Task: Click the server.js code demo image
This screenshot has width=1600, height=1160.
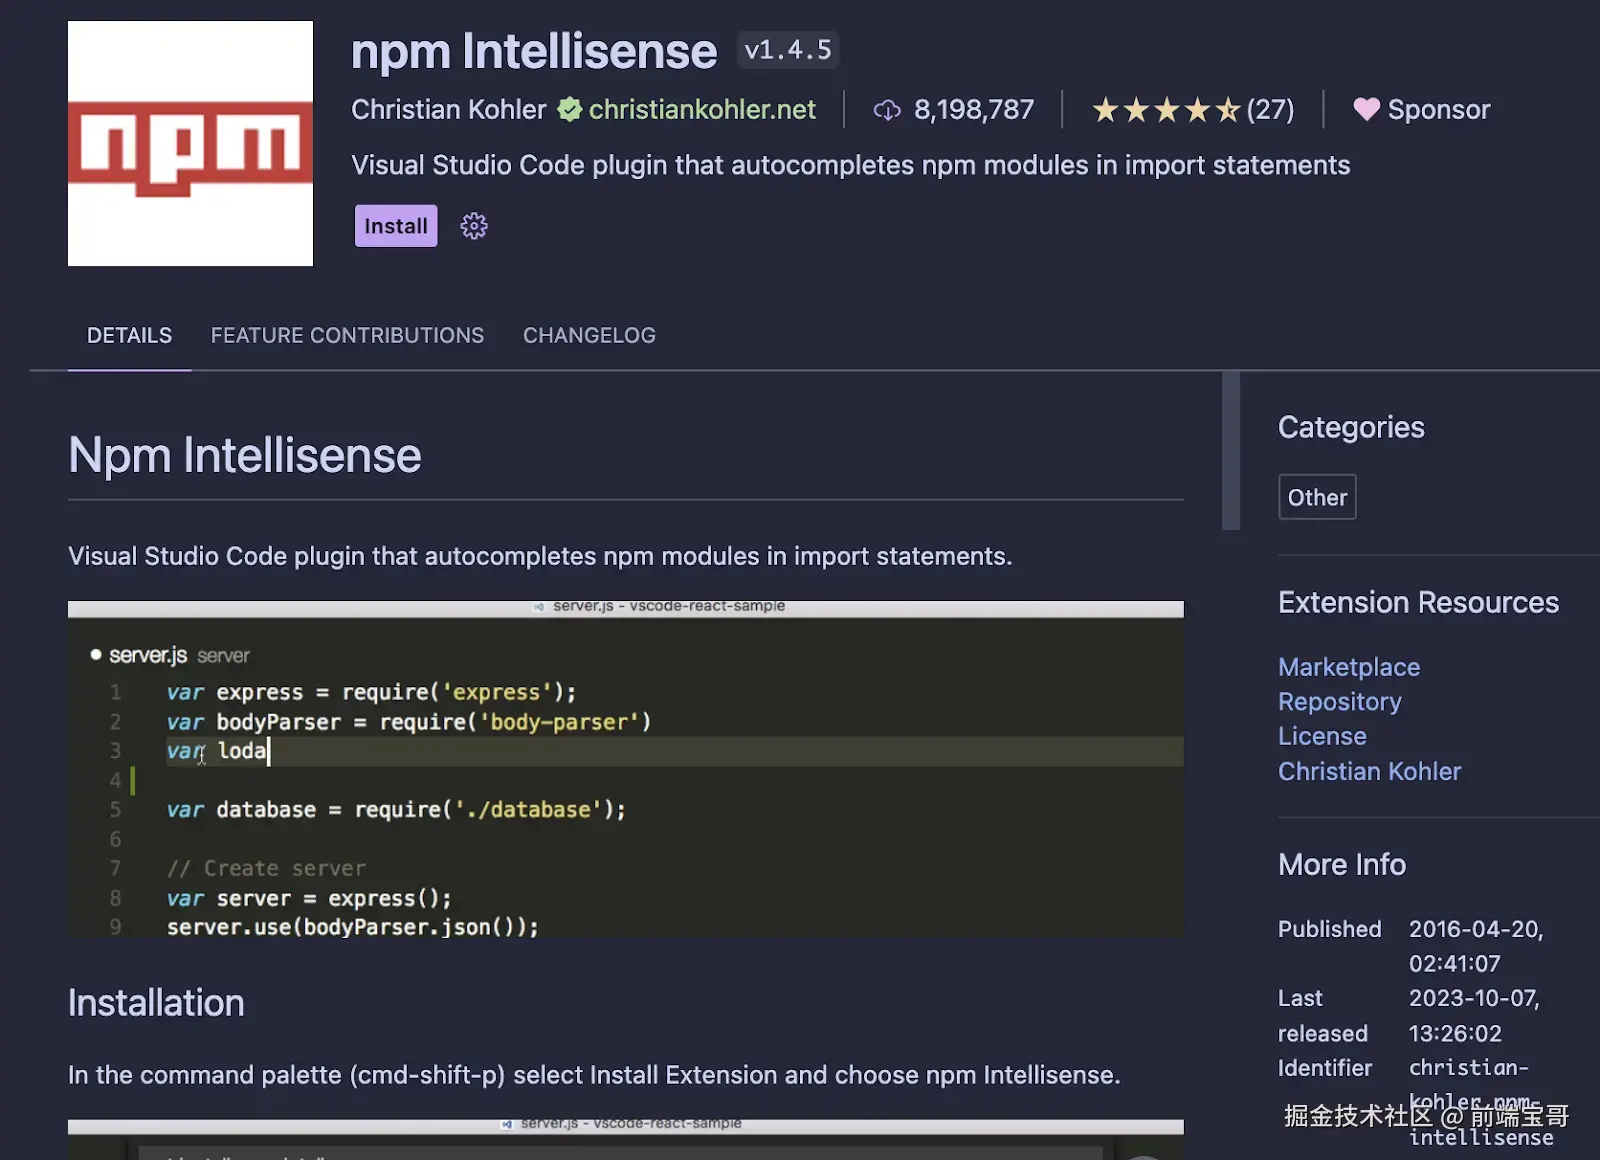Action: click(x=626, y=769)
